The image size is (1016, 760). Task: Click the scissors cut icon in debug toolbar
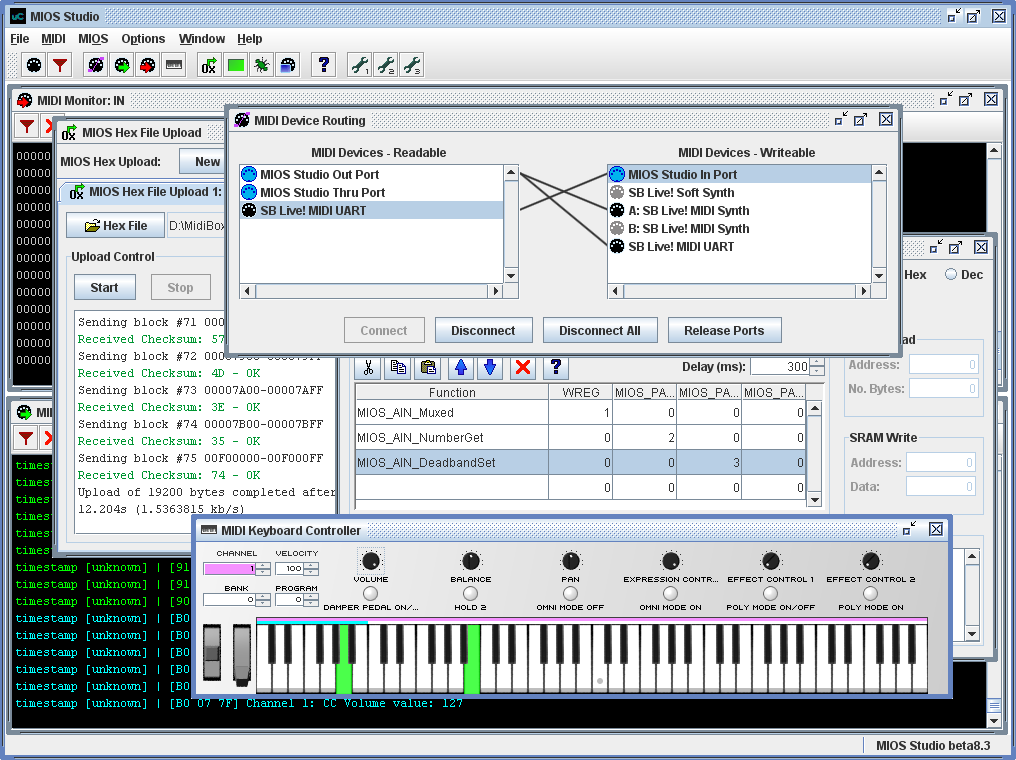click(368, 367)
